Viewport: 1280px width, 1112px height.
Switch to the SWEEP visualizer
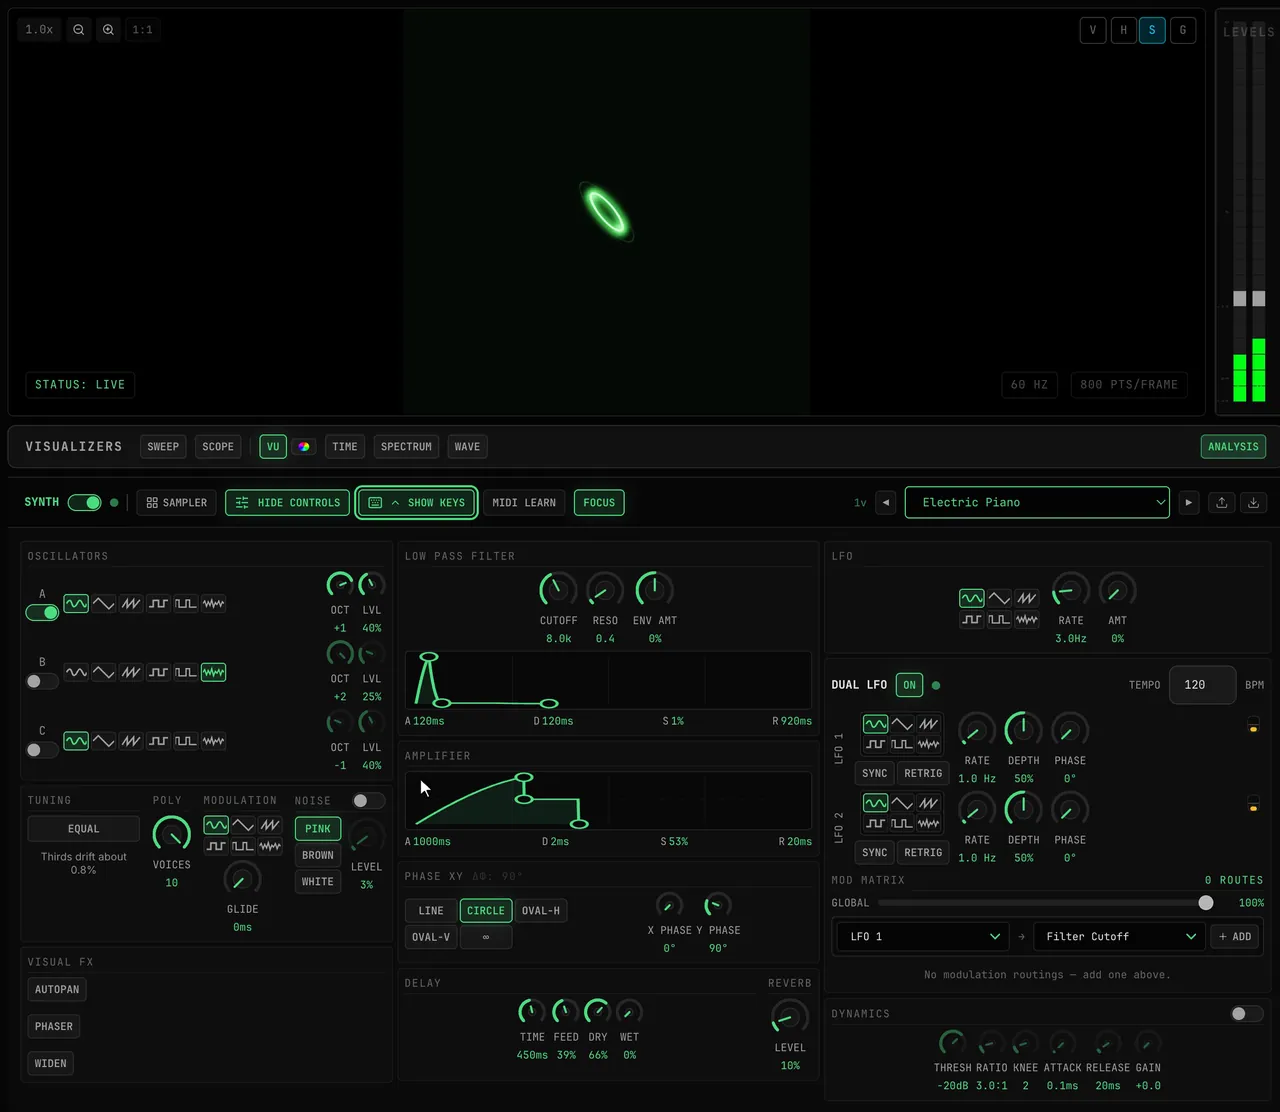163,447
